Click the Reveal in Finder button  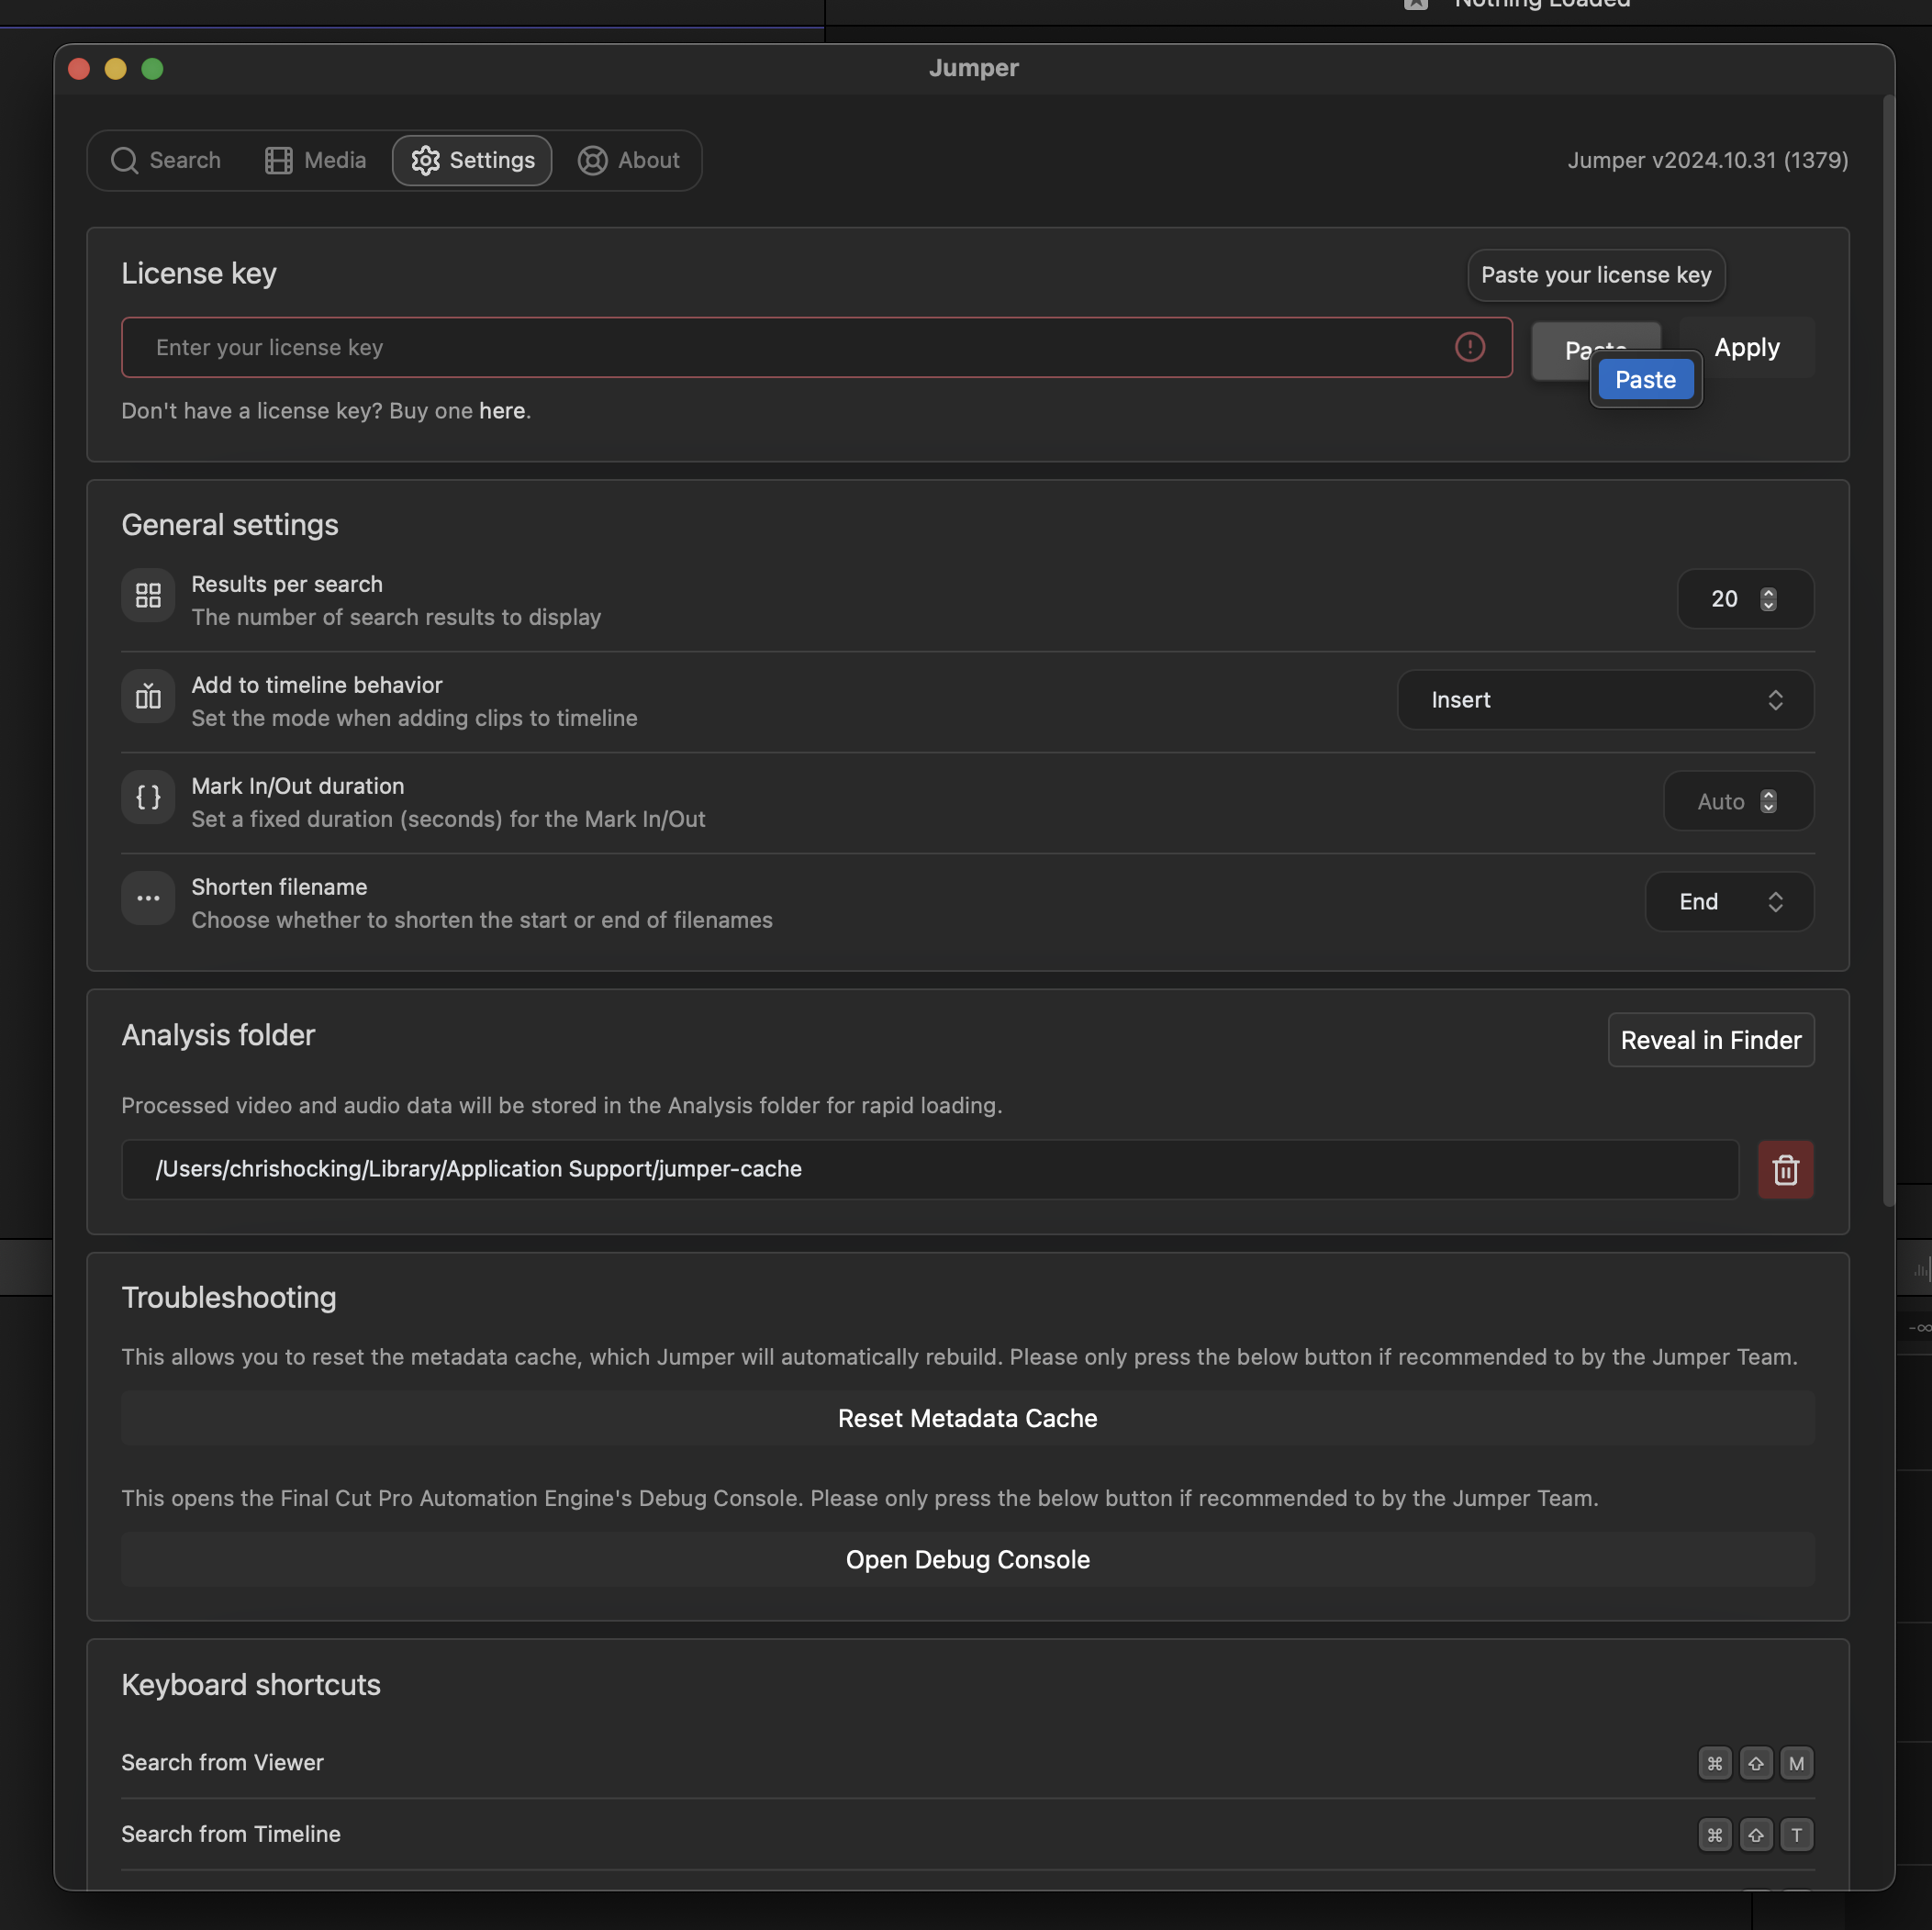(1710, 1040)
